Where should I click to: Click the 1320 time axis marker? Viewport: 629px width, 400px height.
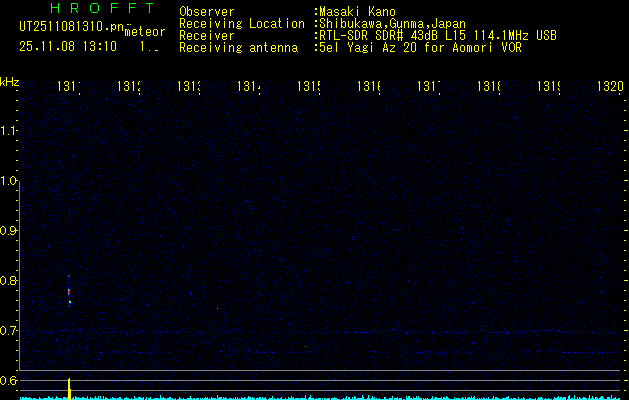[609, 87]
